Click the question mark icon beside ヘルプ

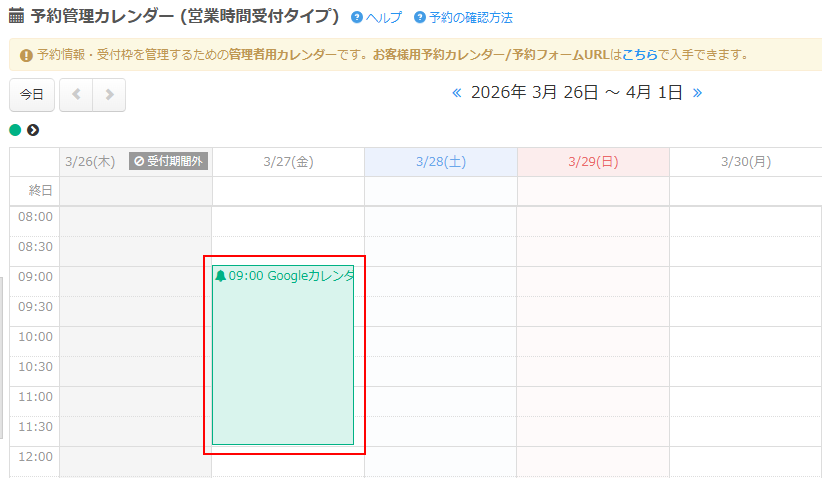[x=357, y=18]
